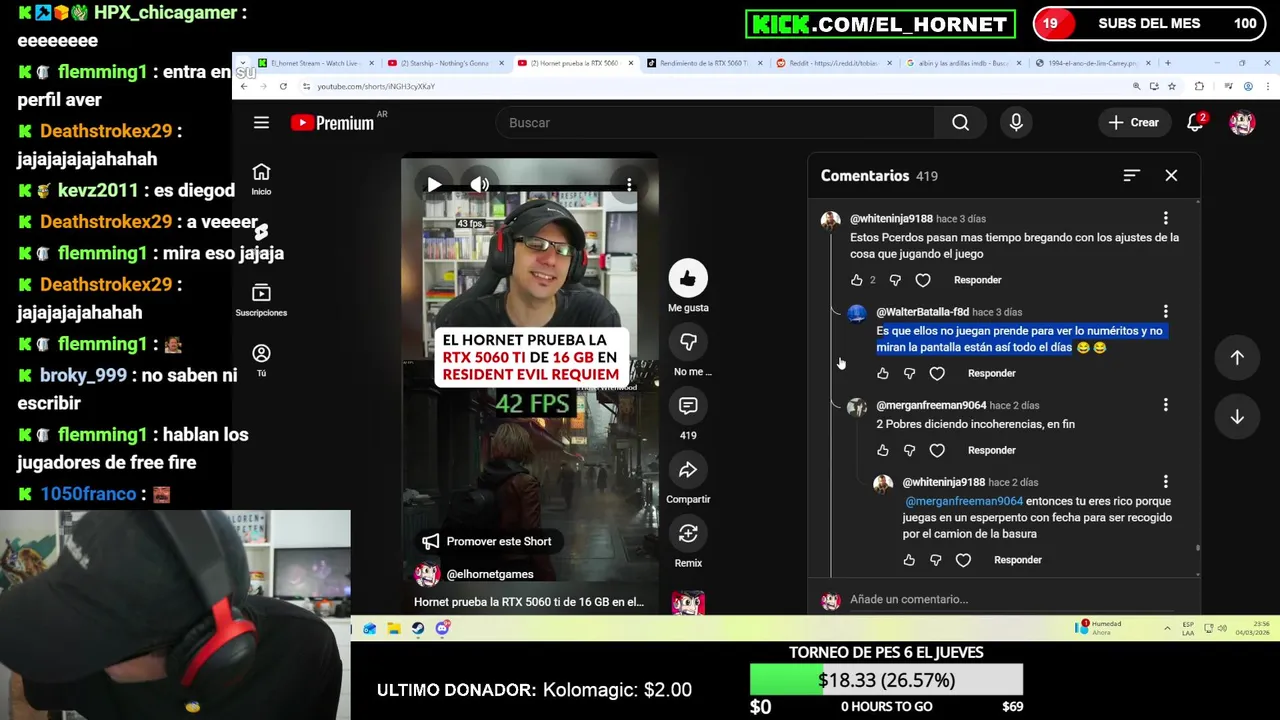This screenshot has width=1280, height=720.
Task: Open the account avatar menu
Action: pyautogui.click(x=1242, y=122)
